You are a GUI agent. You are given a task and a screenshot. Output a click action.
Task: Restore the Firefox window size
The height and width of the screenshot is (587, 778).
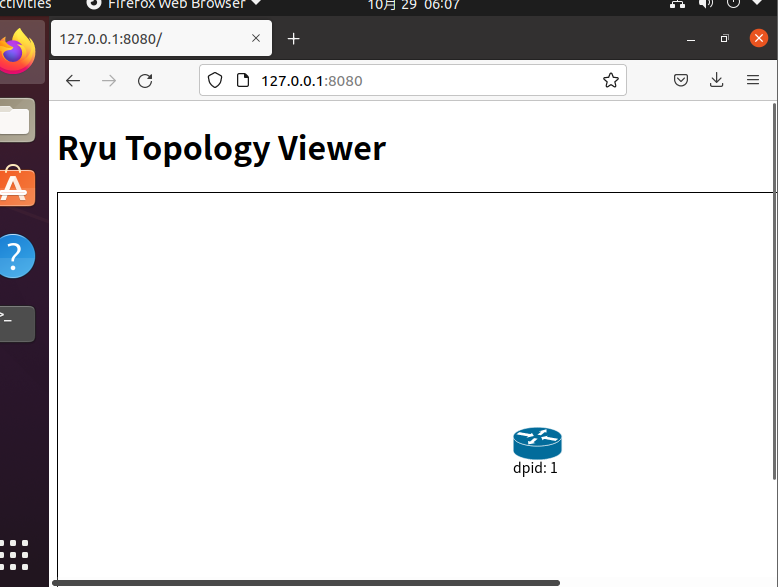pyautogui.click(x=724, y=38)
